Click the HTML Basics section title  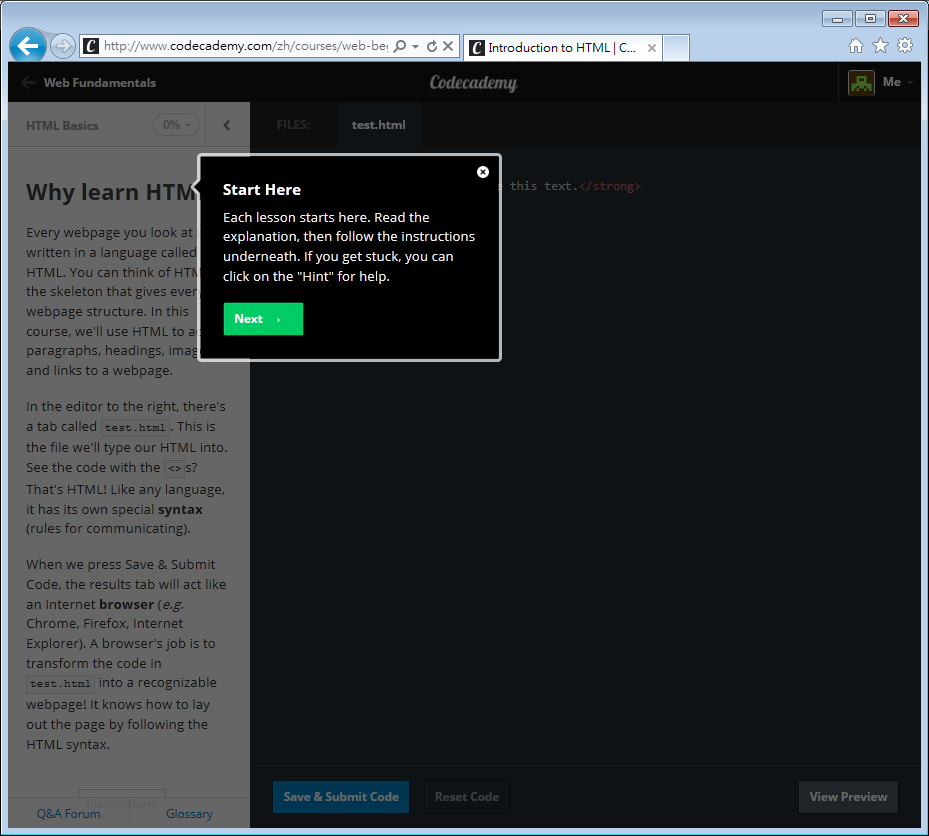pos(62,126)
